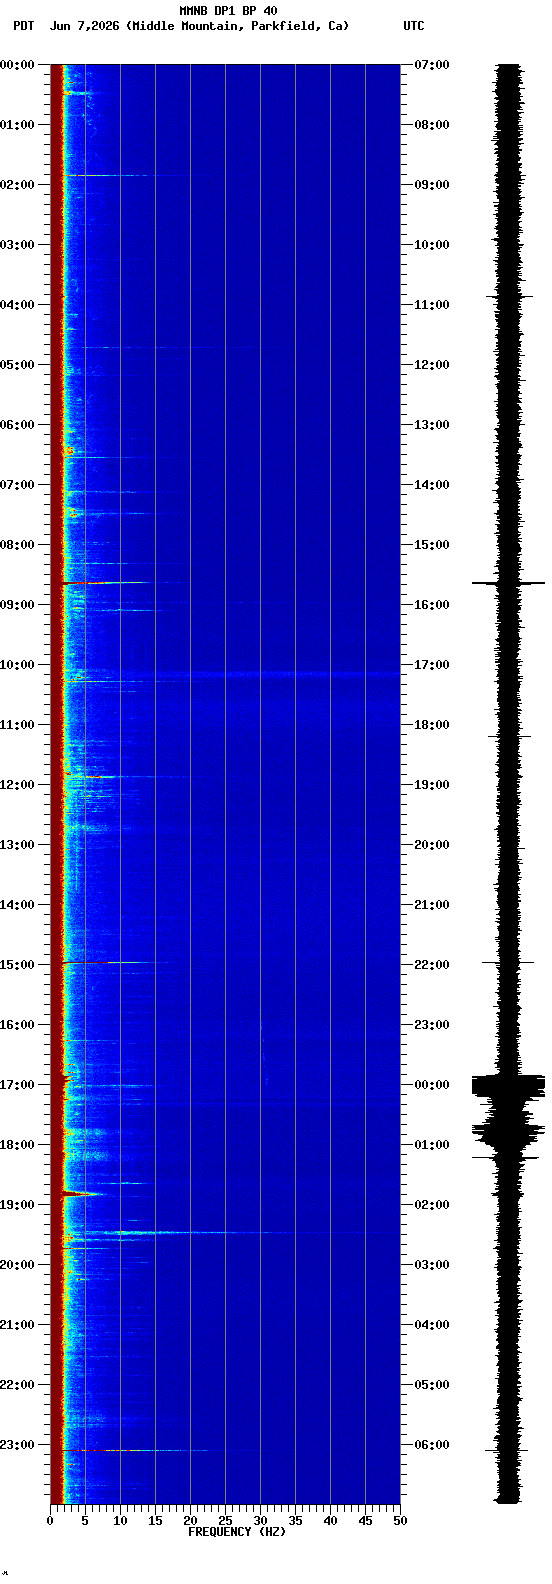Click the "FREQUENCY (HZ)" axis label
The image size is (552, 1584).
click(237, 1531)
